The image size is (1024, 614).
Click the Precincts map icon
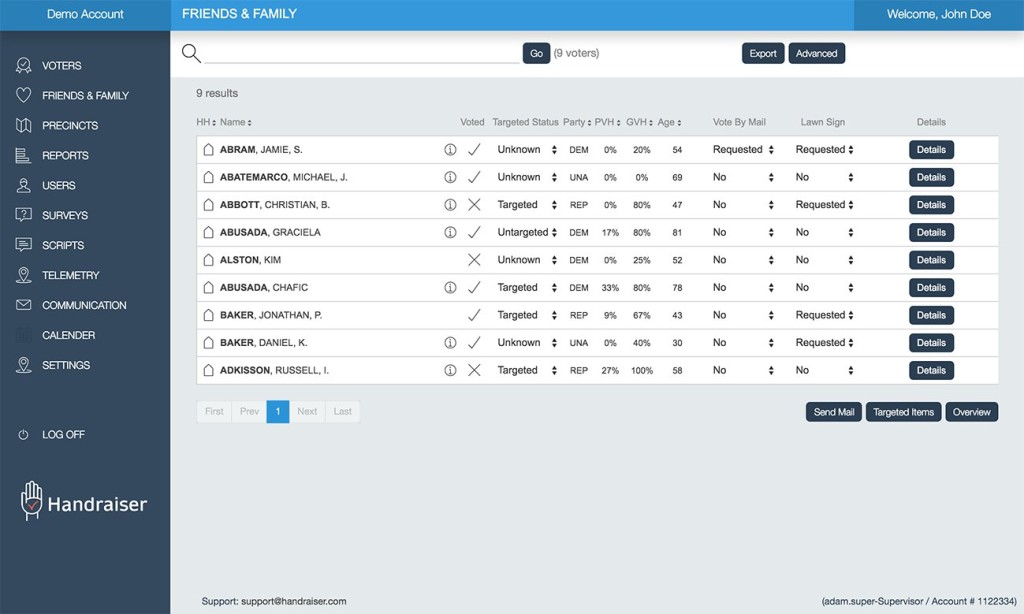click(x=23, y=126)
